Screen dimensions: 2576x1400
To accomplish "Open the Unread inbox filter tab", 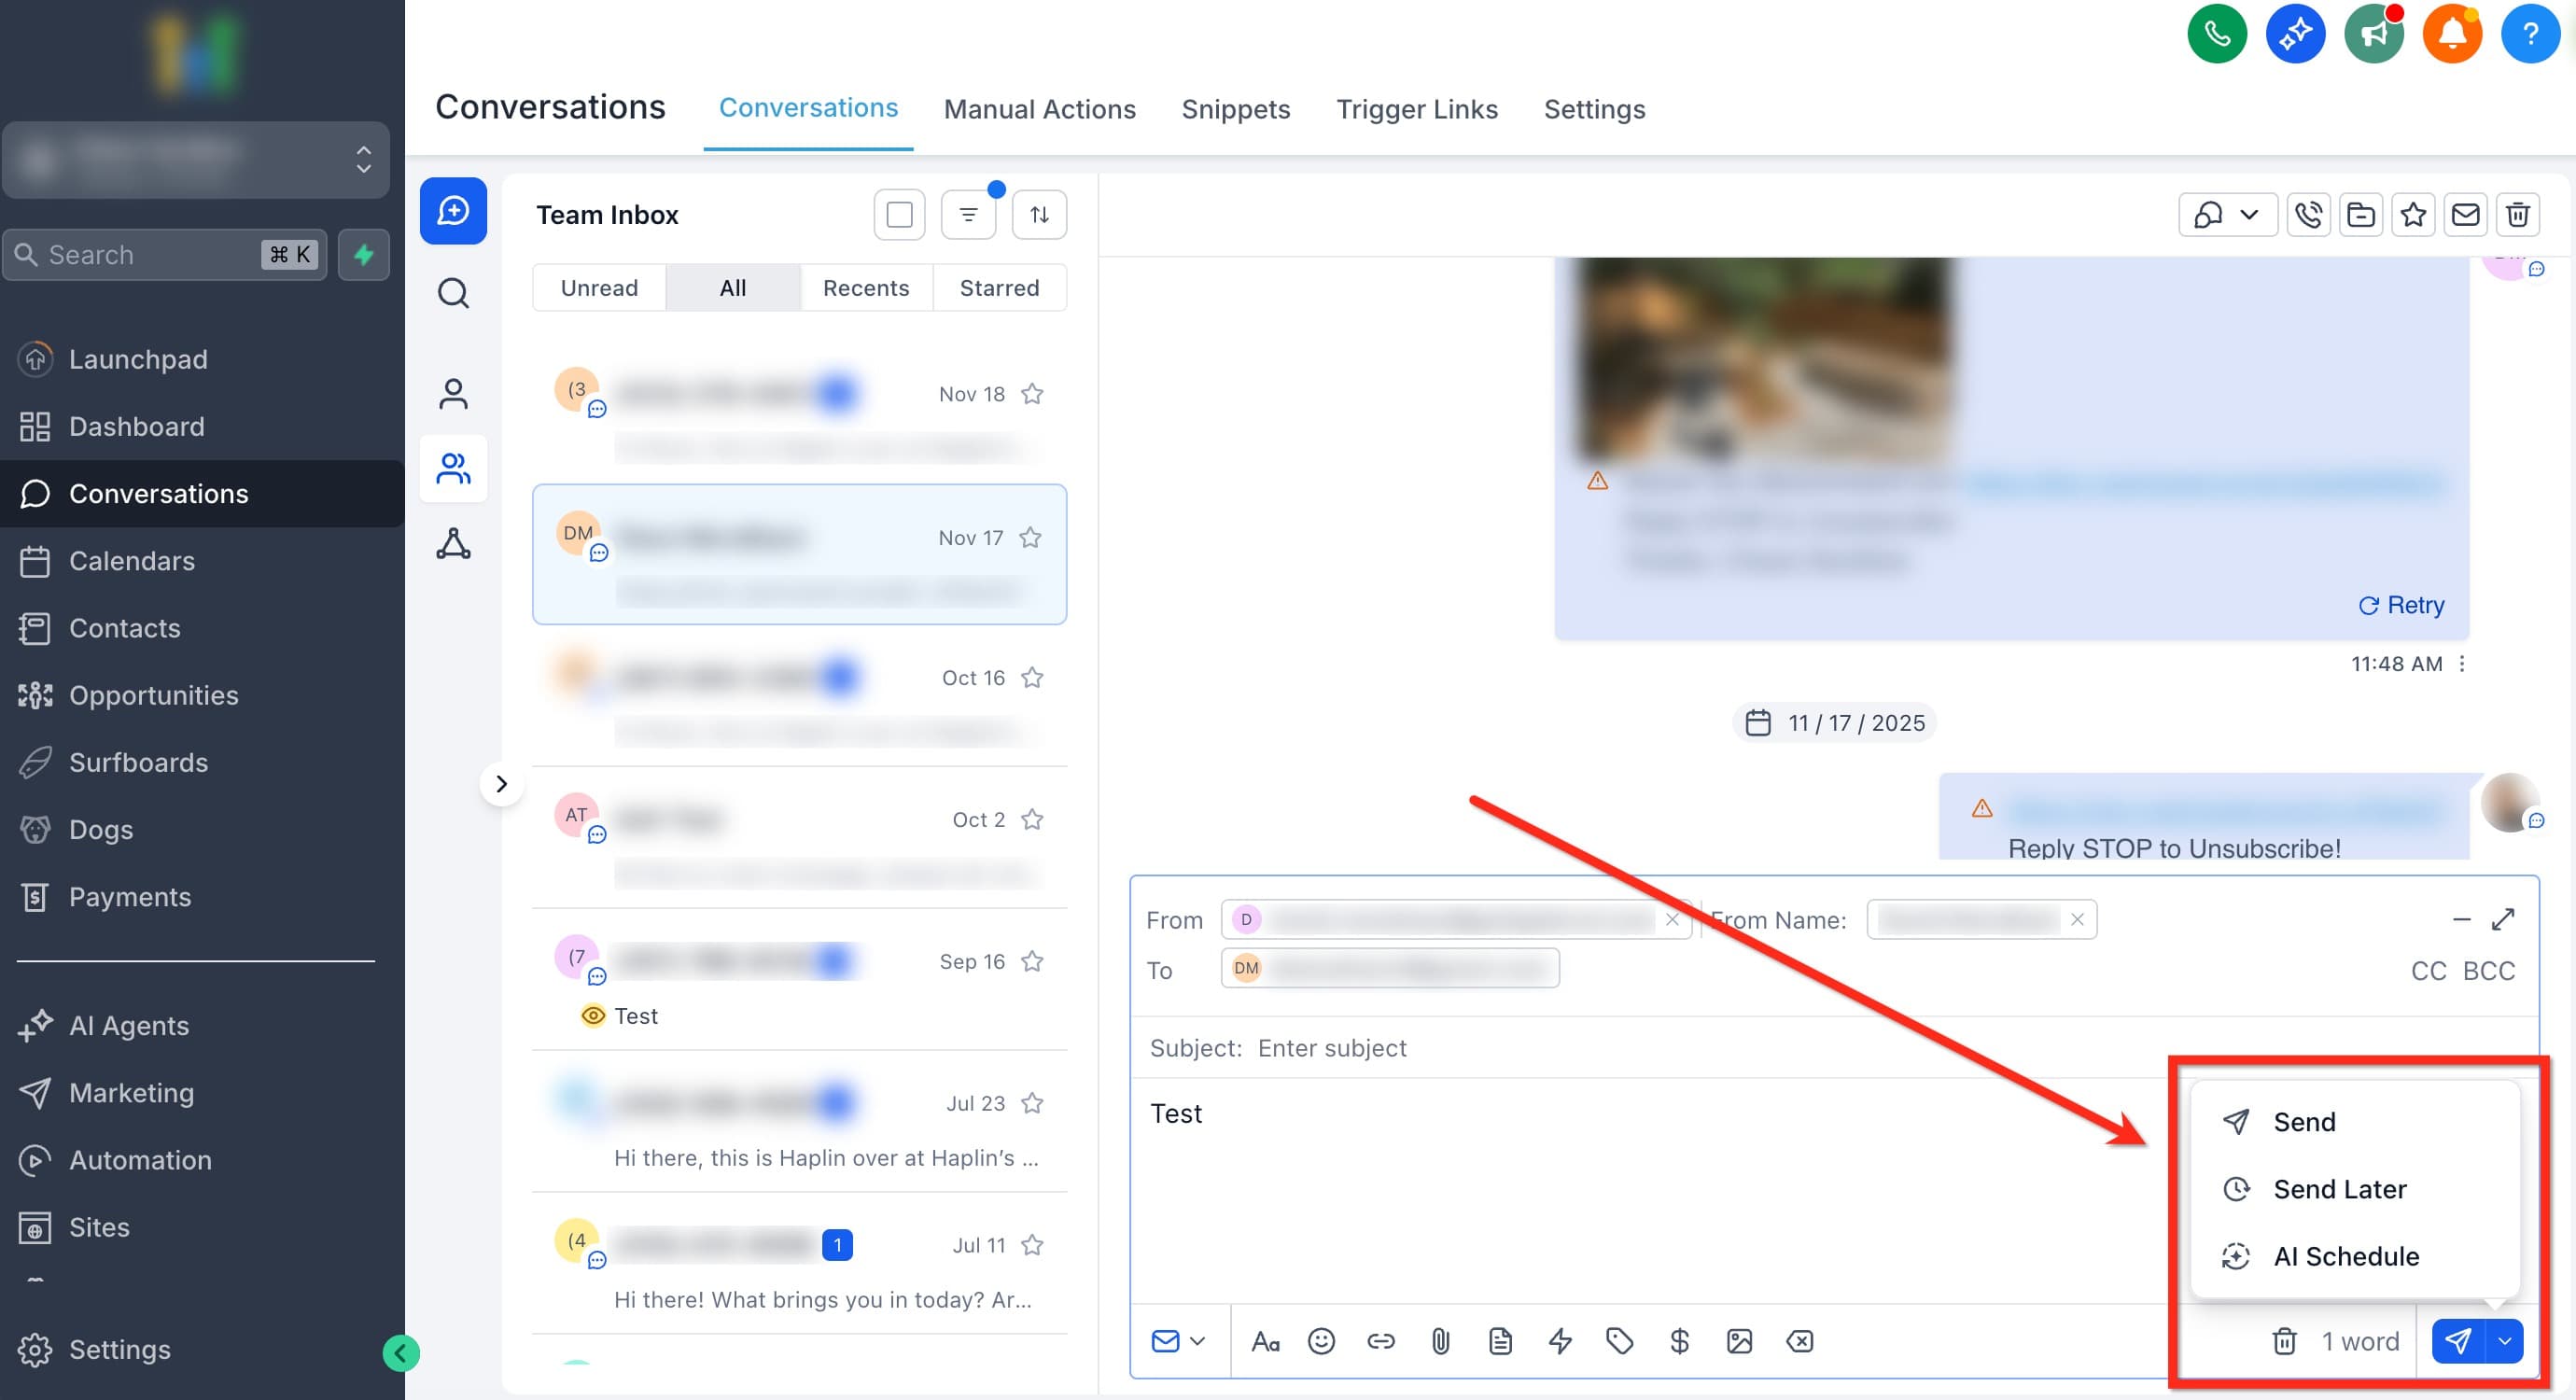I will [x=599, y=288].
